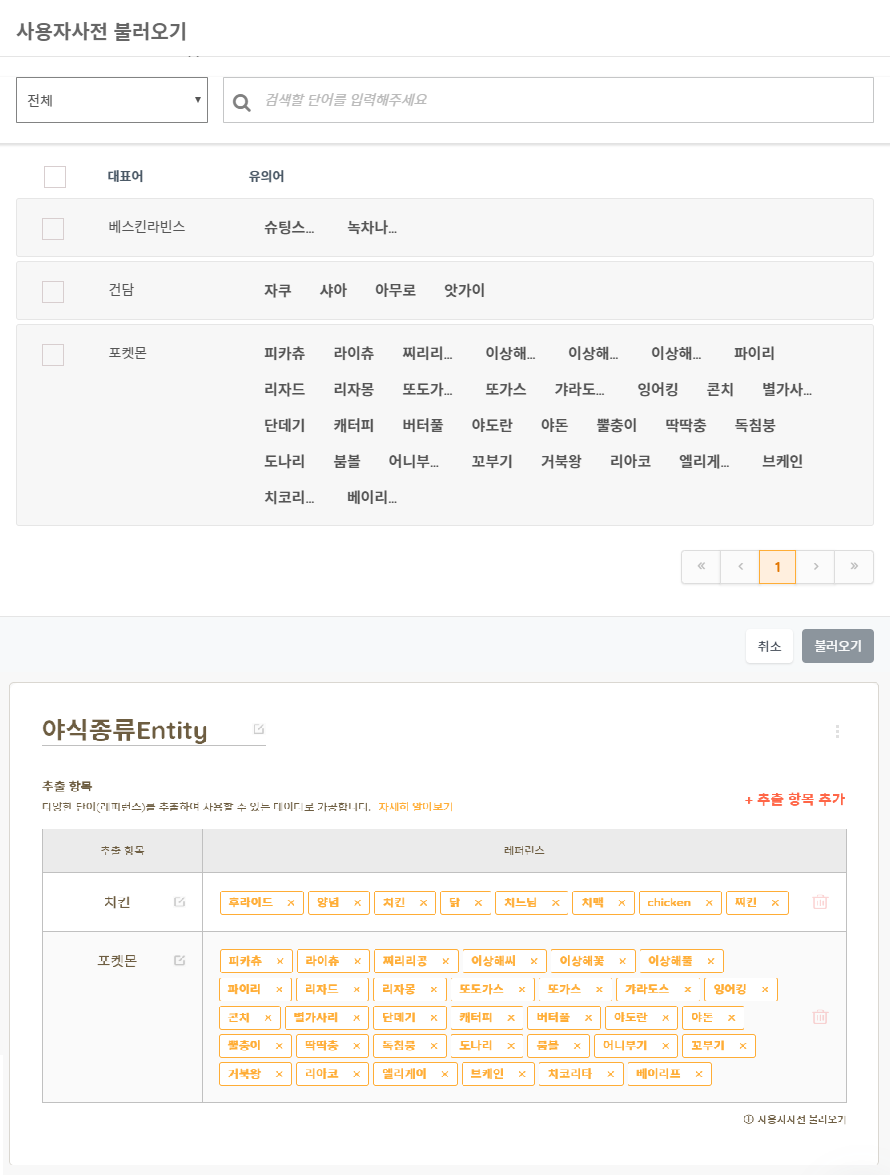Remove the 후라이드 reference tag
The width and height of the screenshot is (890, 1176).
pyautogui.click(x=291, y=903)
